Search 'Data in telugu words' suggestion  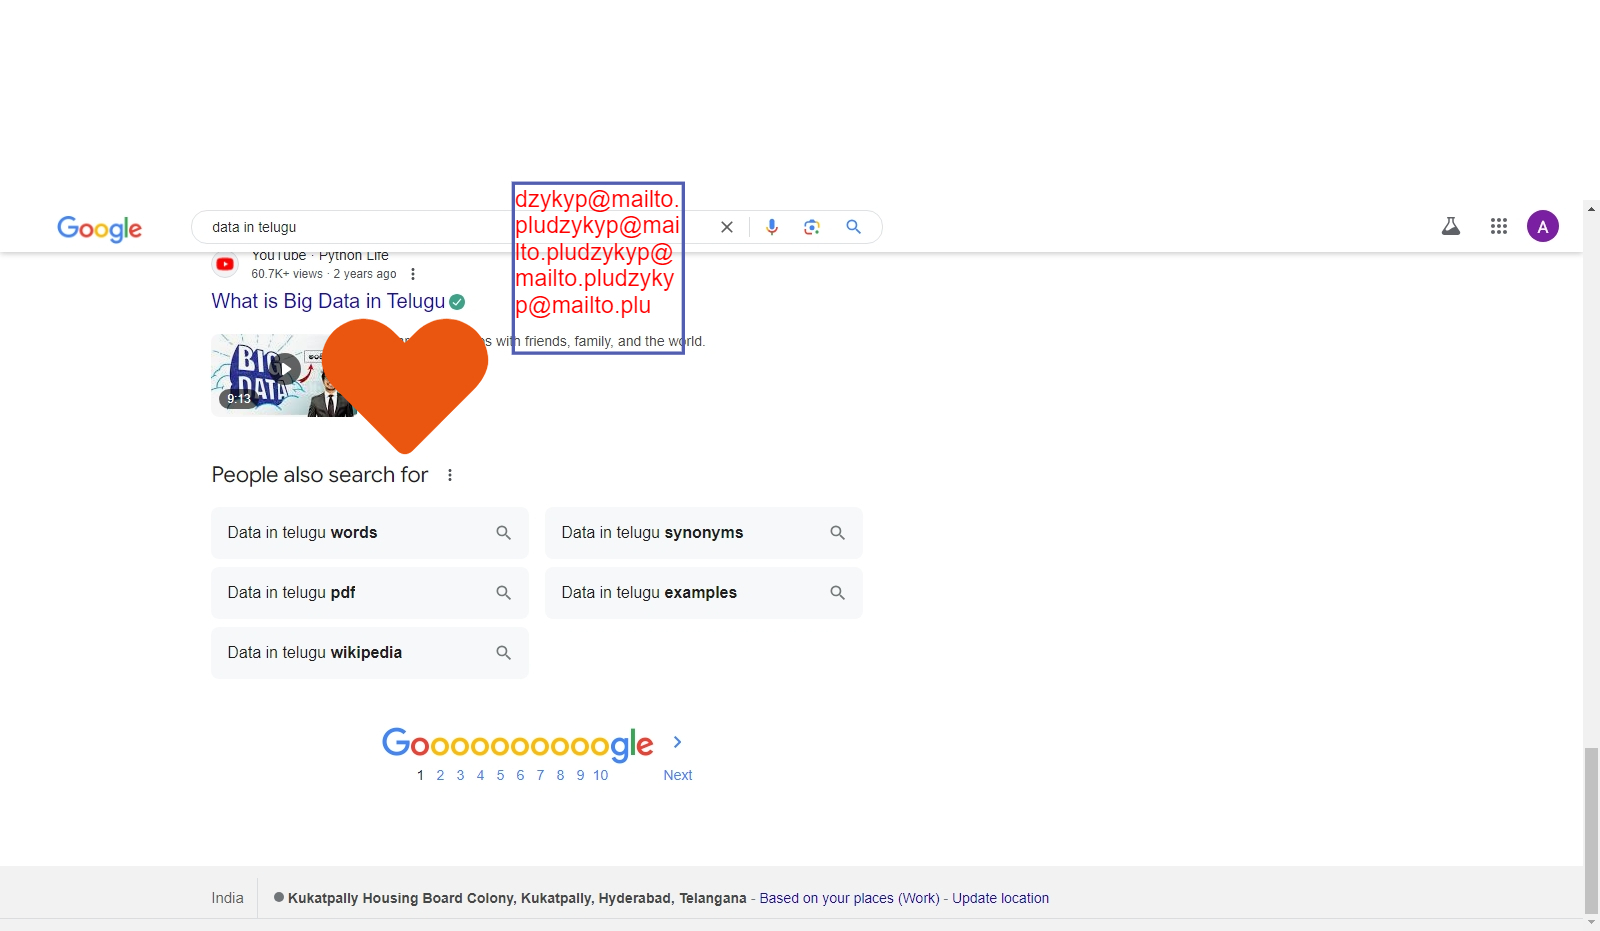(370, 533)
